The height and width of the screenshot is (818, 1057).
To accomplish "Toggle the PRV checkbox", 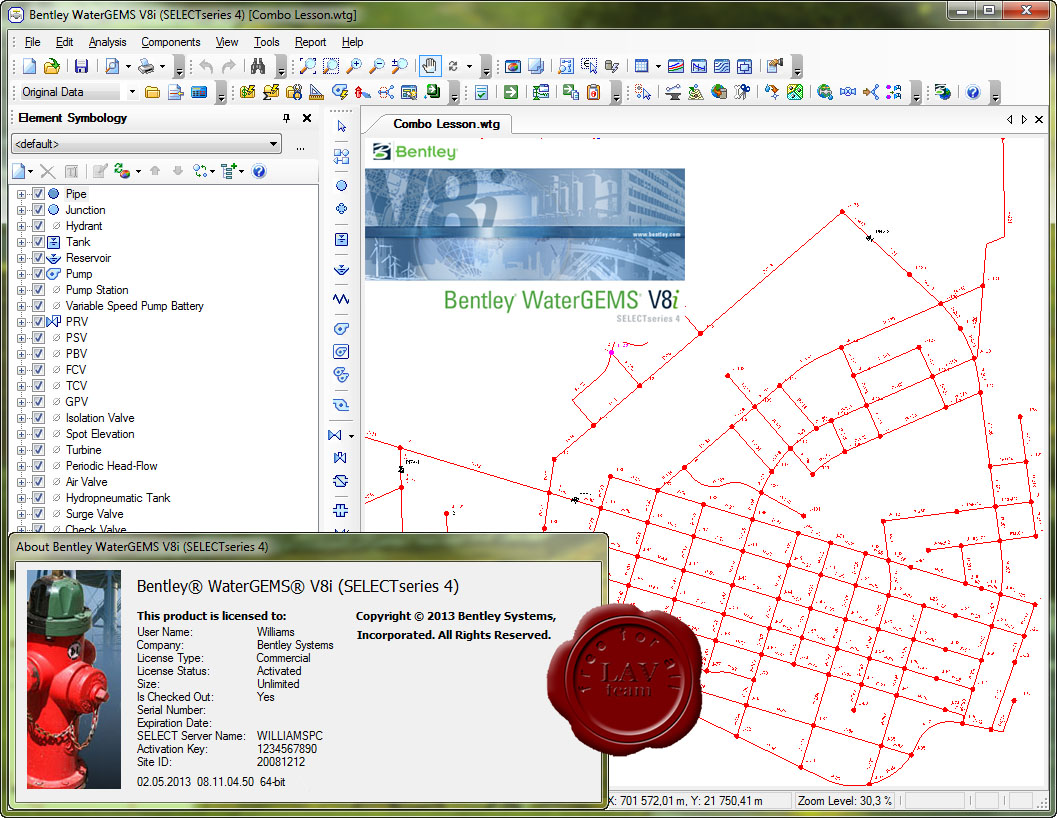I will 38,322.
